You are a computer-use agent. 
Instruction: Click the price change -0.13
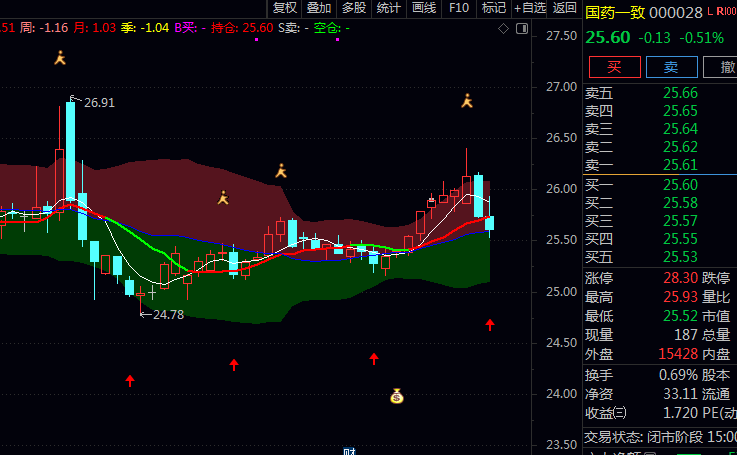point(654,38)
